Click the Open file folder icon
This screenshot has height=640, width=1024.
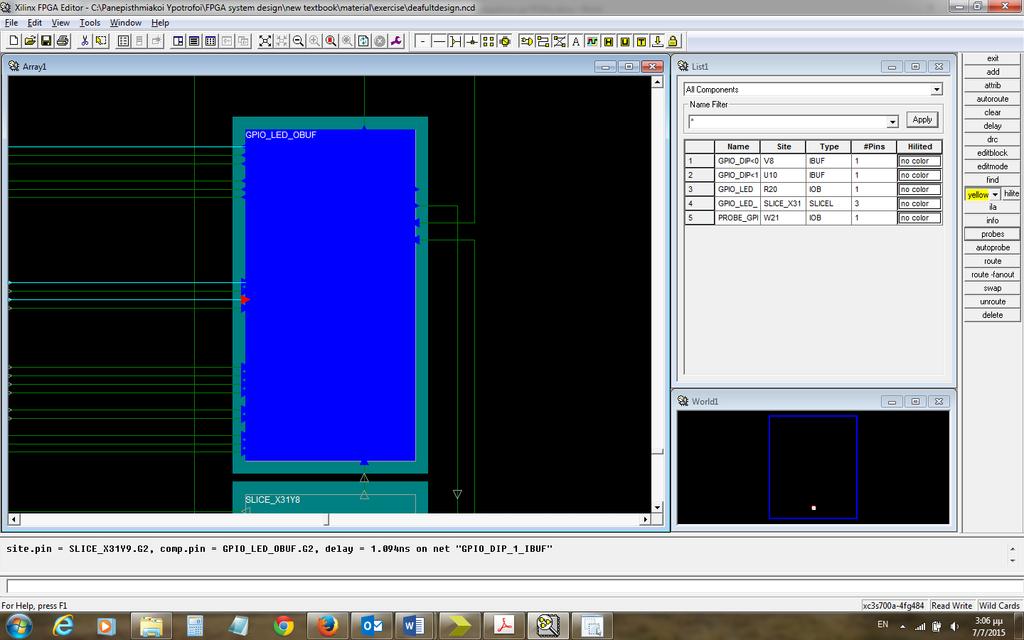coord(30,41)
